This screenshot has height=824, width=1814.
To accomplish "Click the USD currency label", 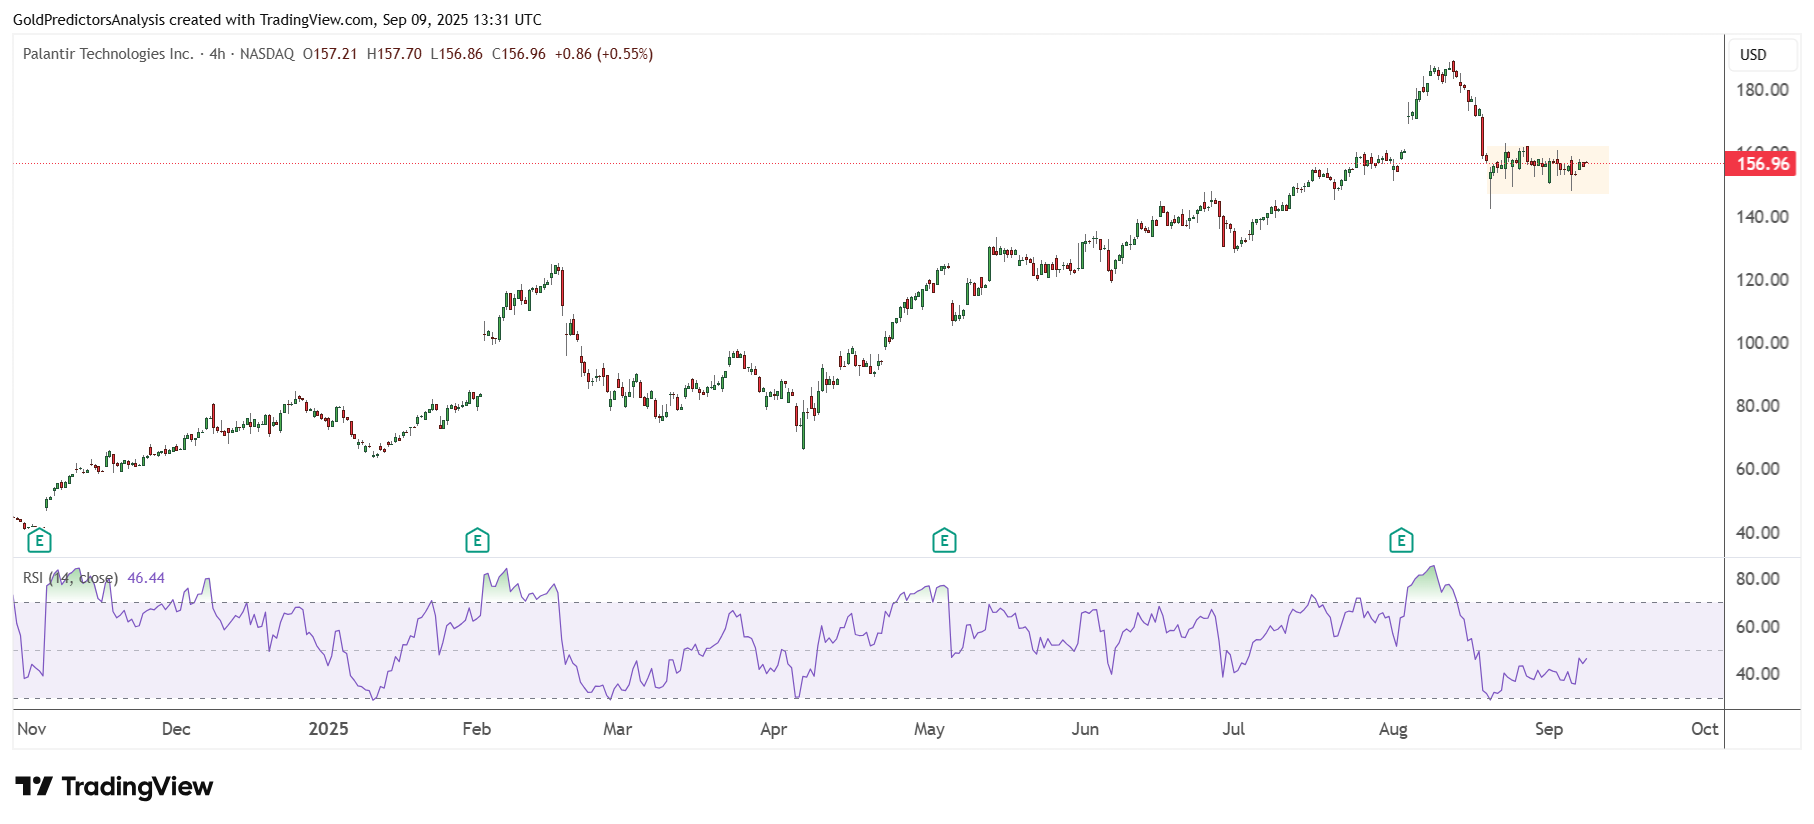I will pos(1753,55).
